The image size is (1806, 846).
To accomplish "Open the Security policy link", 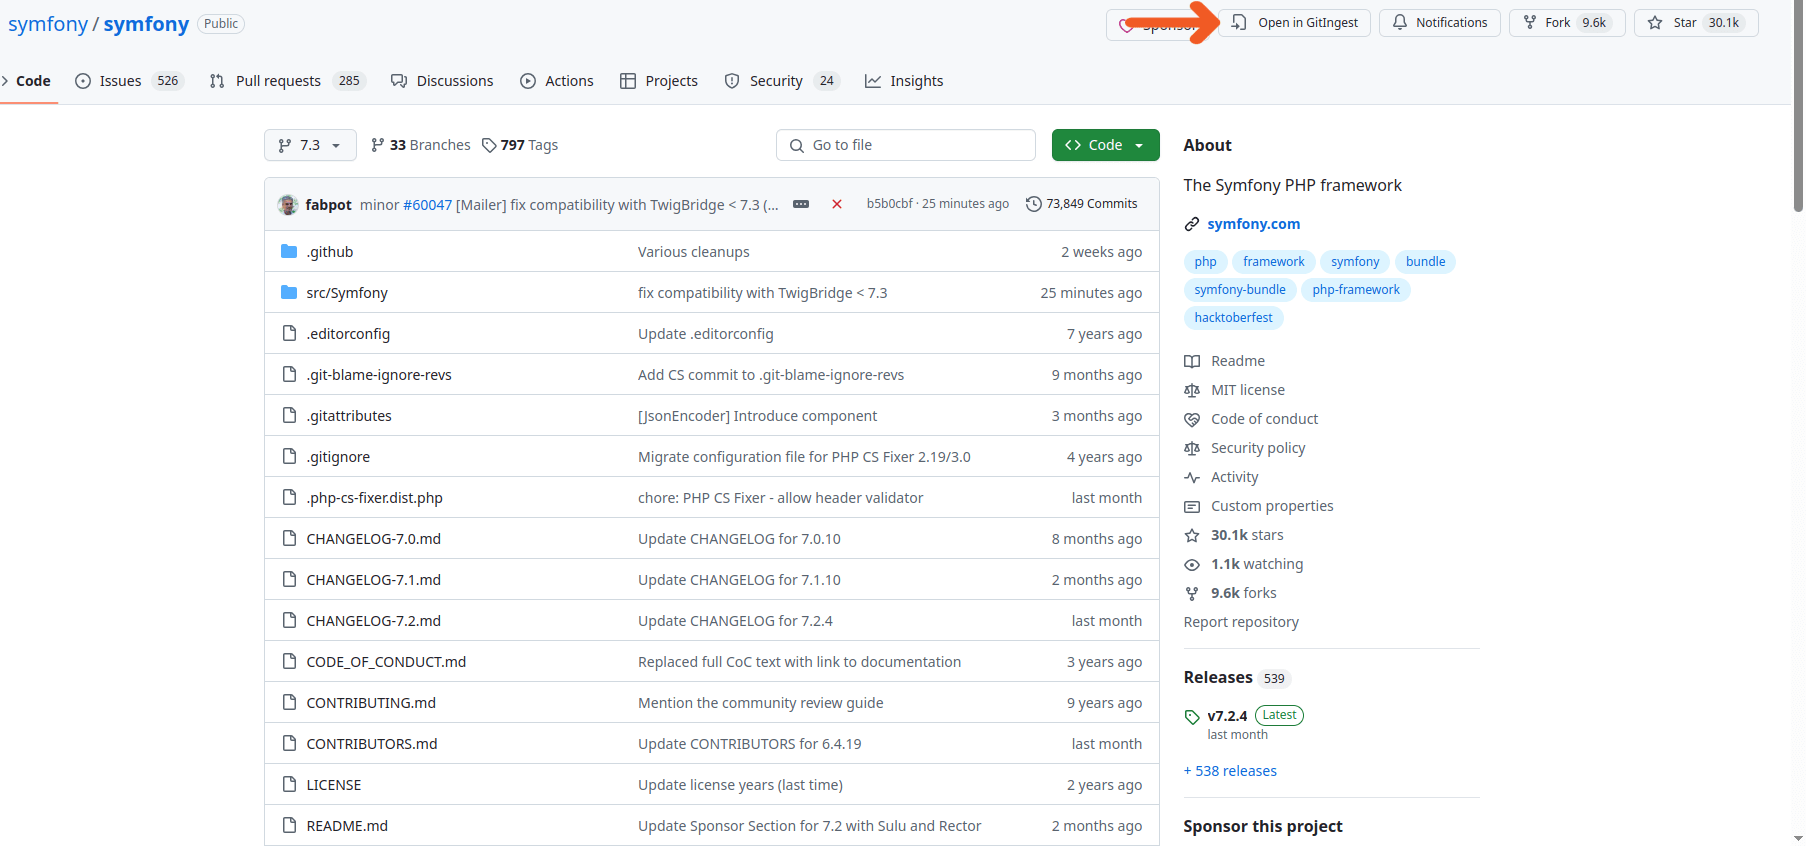I will click(x=1245, y=448).
